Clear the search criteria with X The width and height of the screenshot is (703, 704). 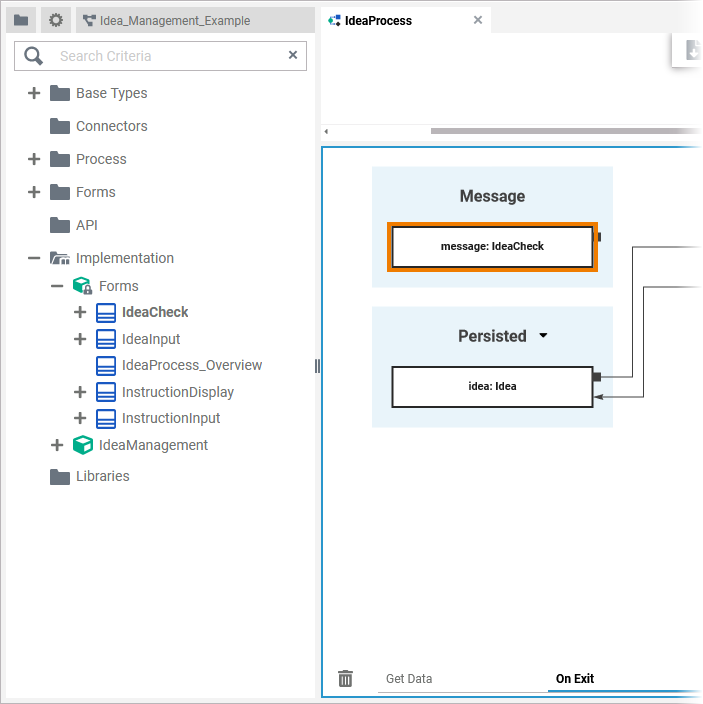pyautogui.click(x=293, y=56)
